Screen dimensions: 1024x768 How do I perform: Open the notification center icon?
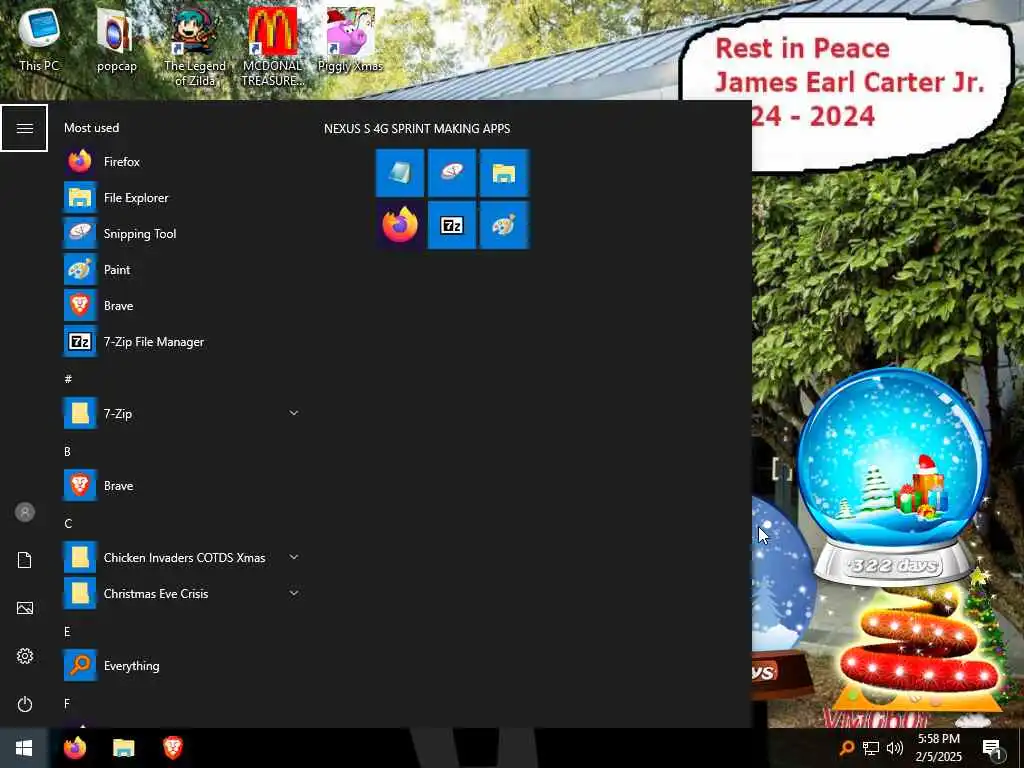coord(992,748)
